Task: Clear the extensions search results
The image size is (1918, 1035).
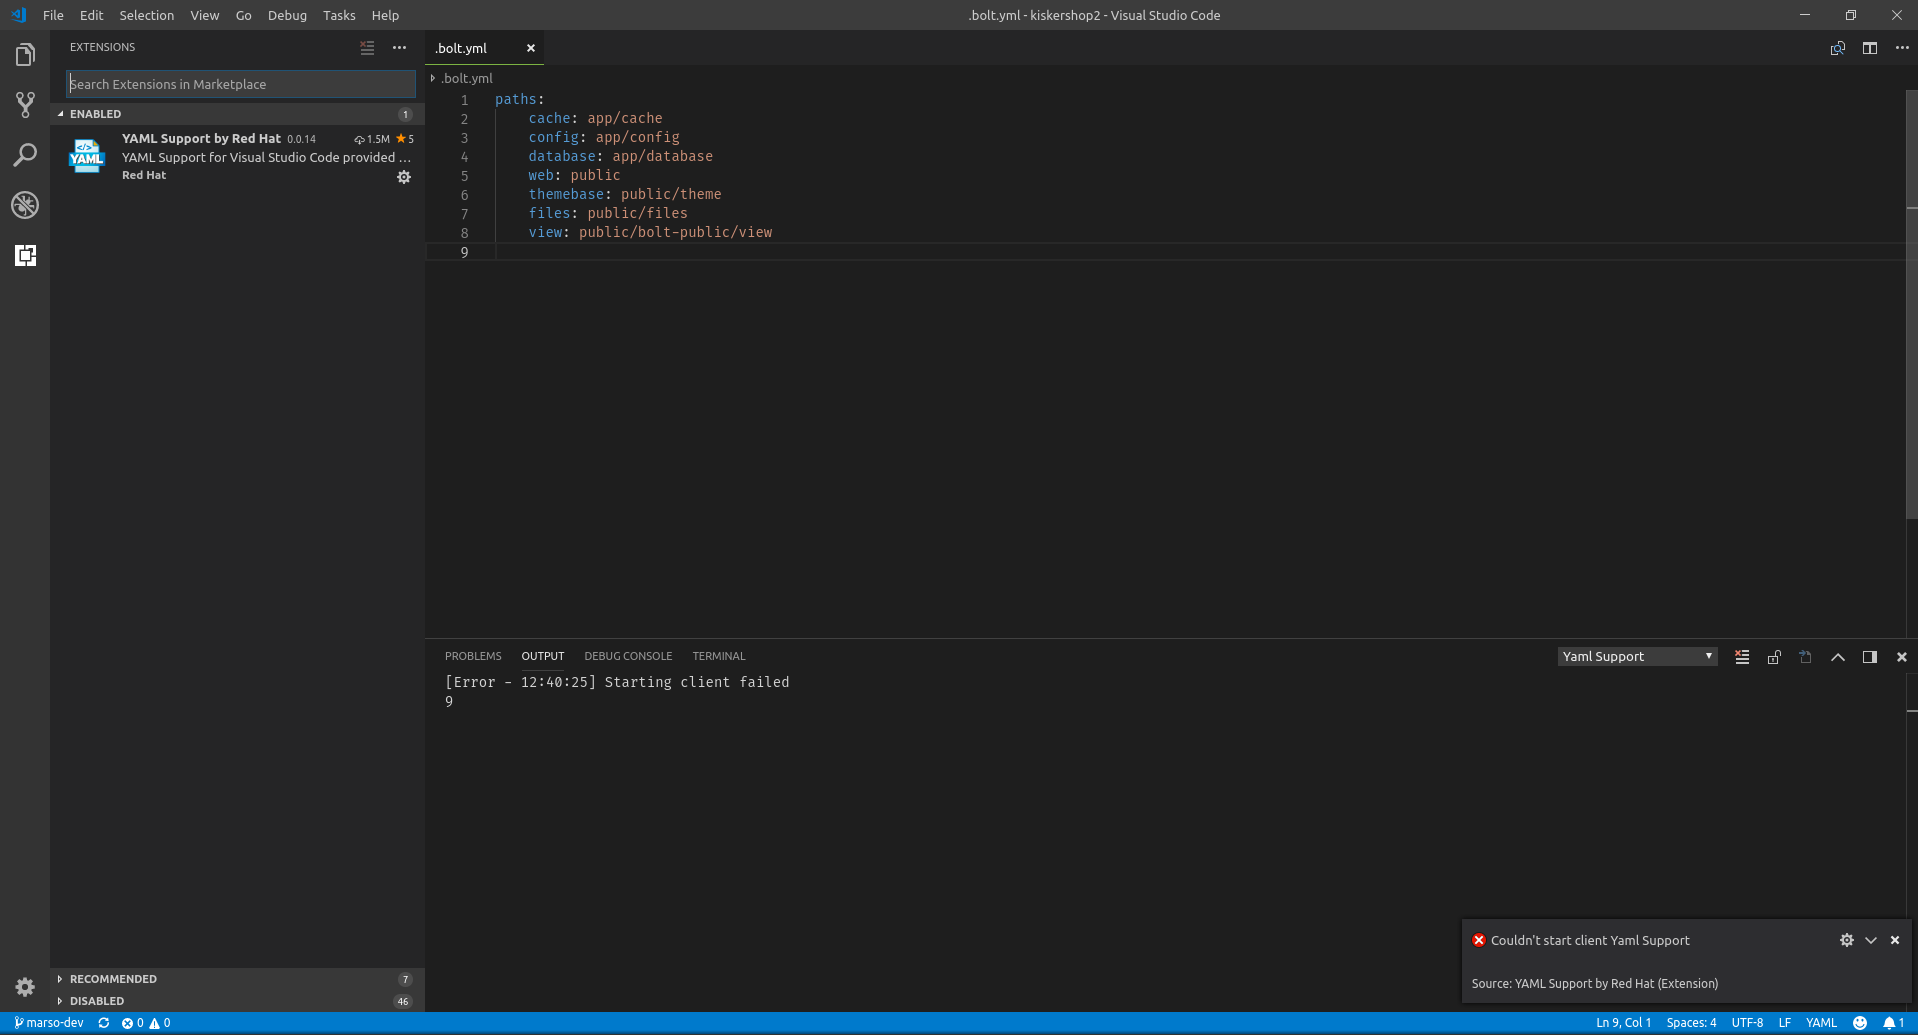Action: 367,48
